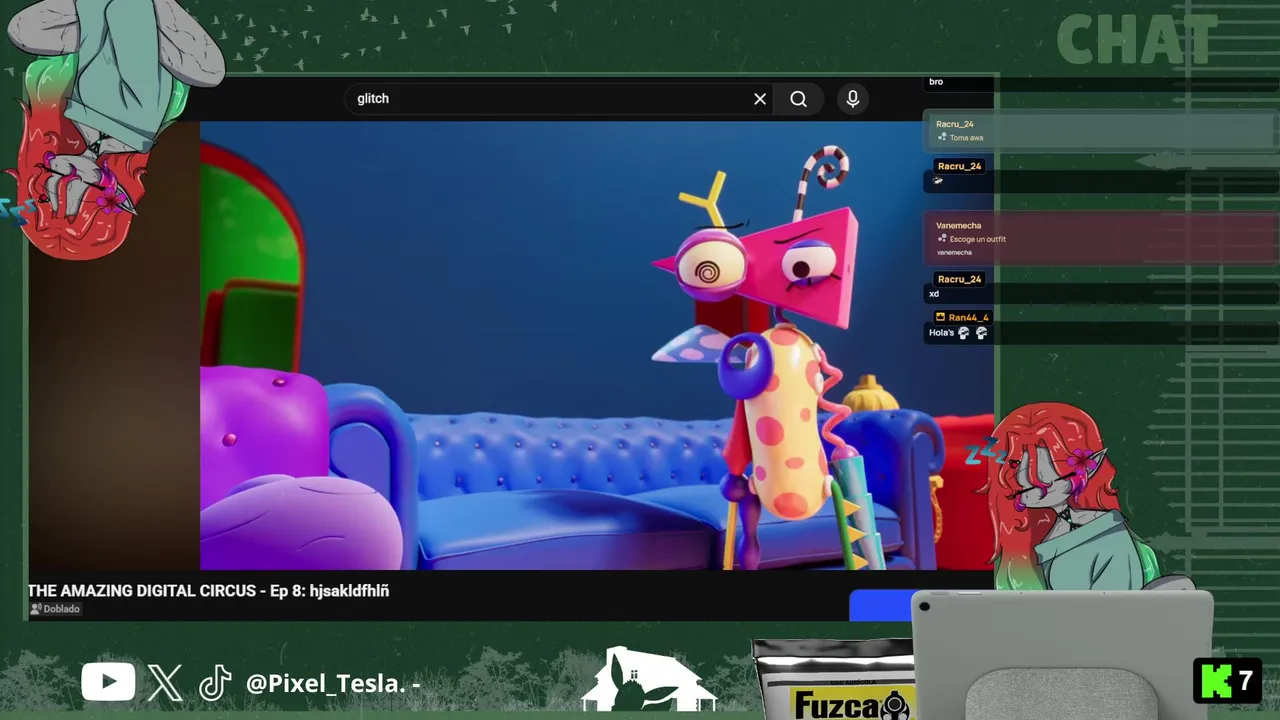Click the viewer count '7' beside Kick logo
The width and height of the screenshot is (1280, 720).
coord(1246,682)
